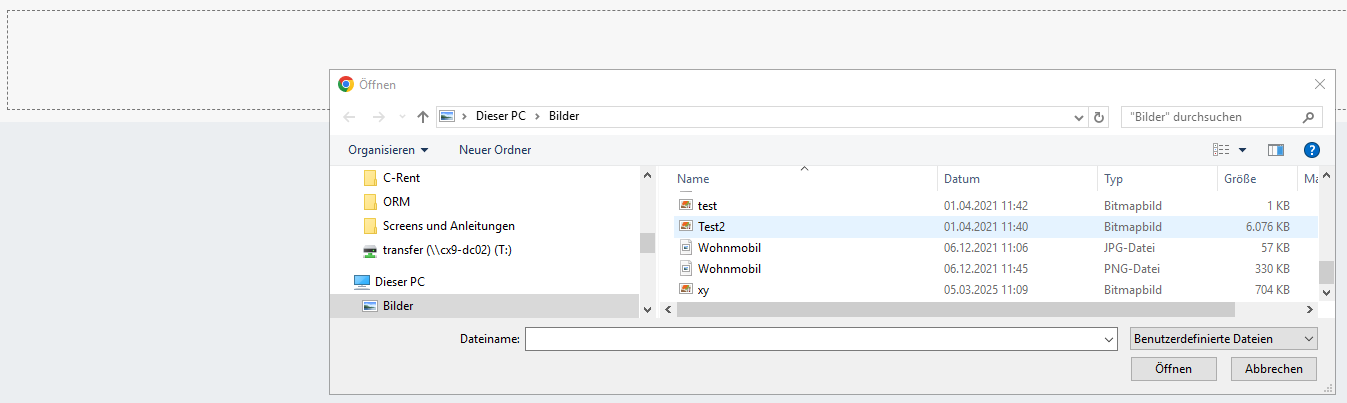Open the Organisieren dropdown menu
Image resolution: width=1347 pixels, height=403 pixels.
(x=388, y=150)
